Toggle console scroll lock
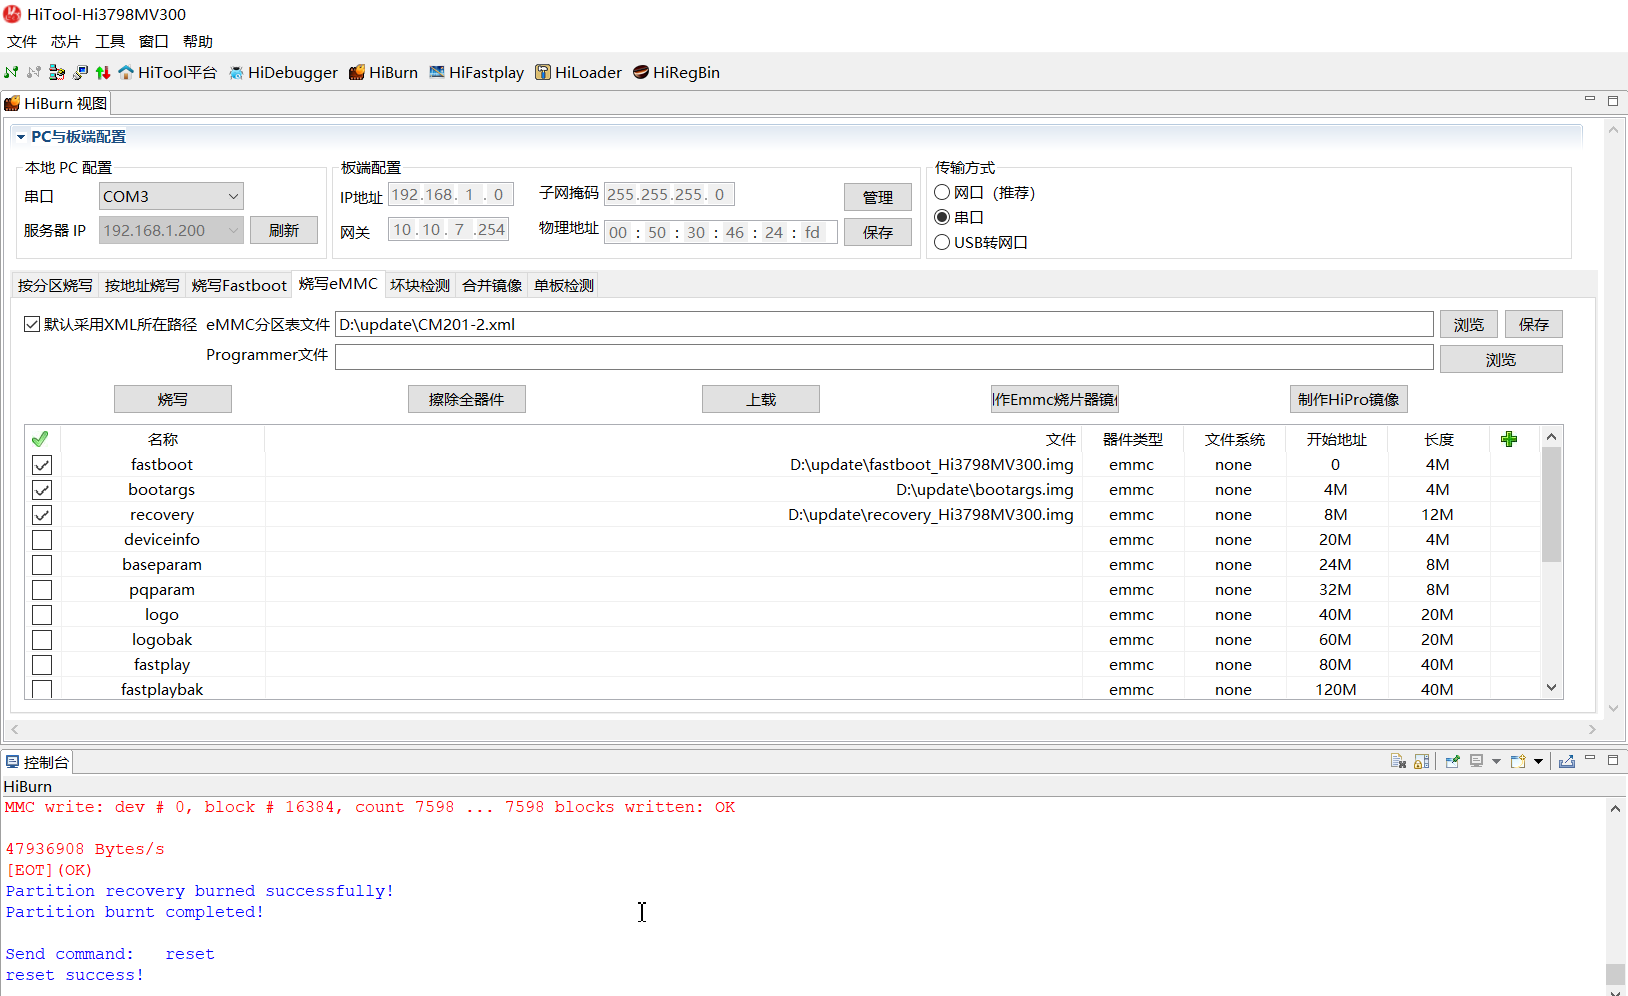Viewport: 1628px width, 996px height. pos(1421,761)
